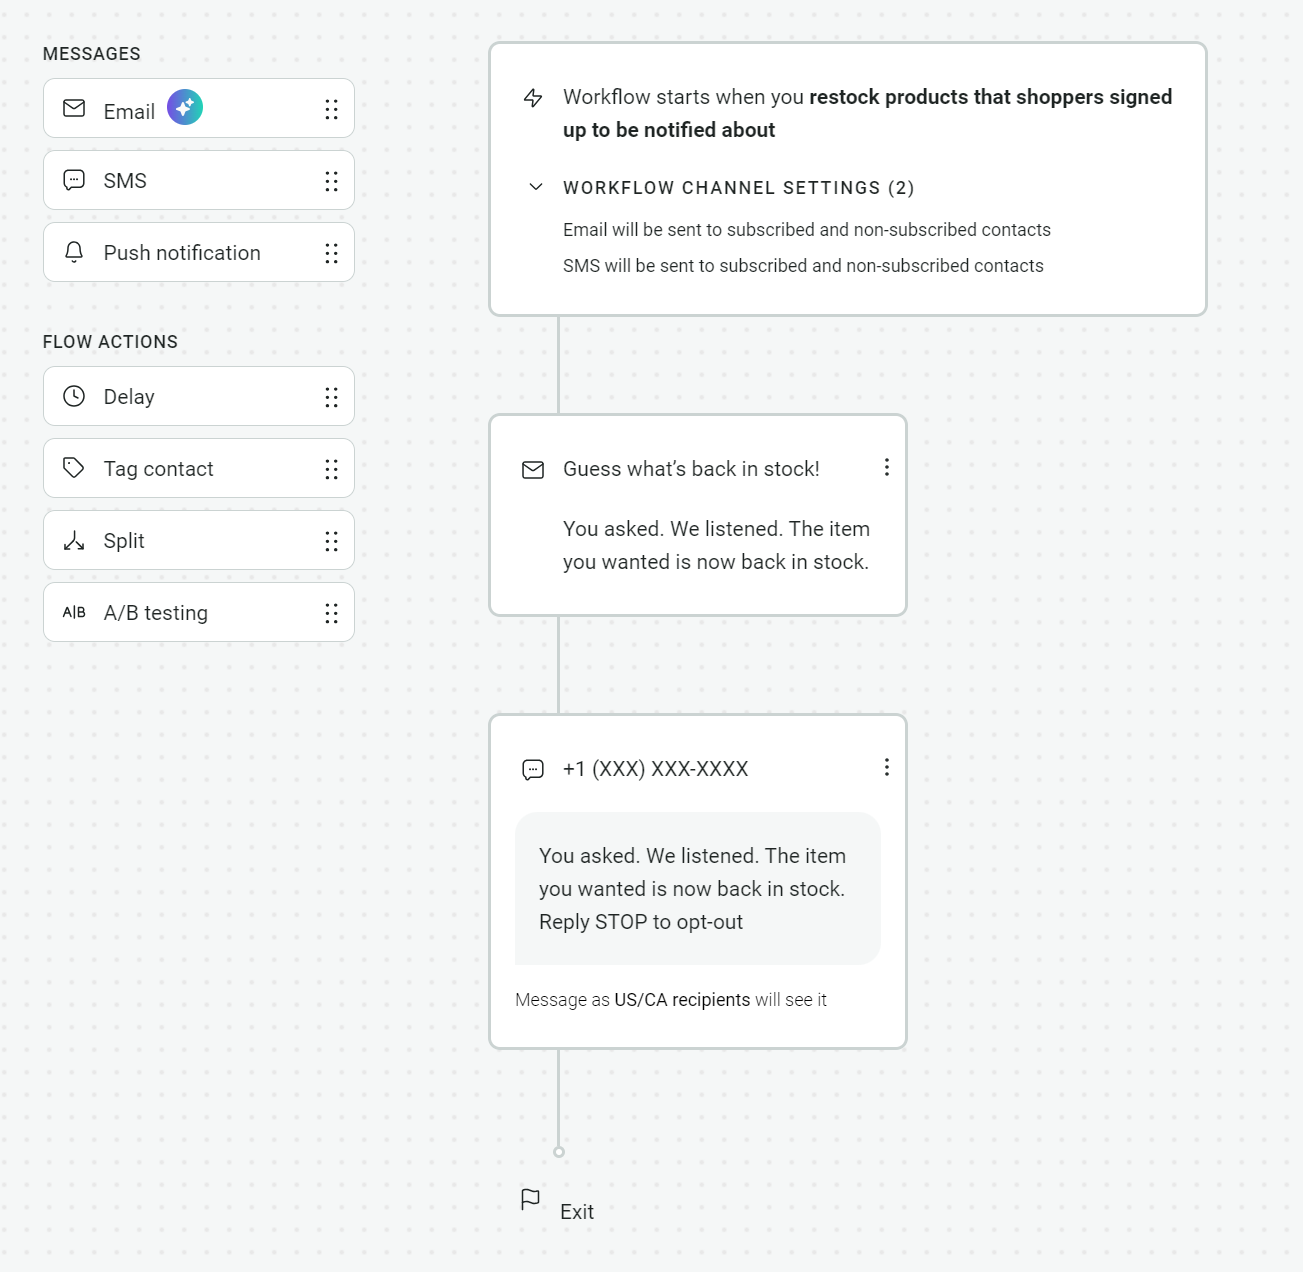The image size is (1303, 1272).
Task: Click the connector endpoint circle above Exit
Action: [x=558, y=1152]
